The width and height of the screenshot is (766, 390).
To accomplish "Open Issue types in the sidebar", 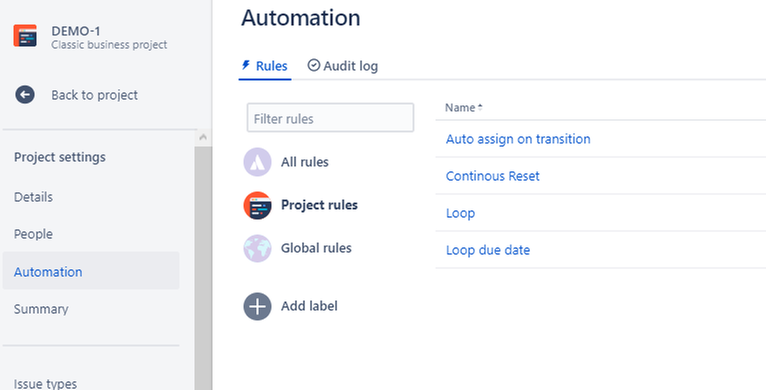I will (x=45, y=383).
